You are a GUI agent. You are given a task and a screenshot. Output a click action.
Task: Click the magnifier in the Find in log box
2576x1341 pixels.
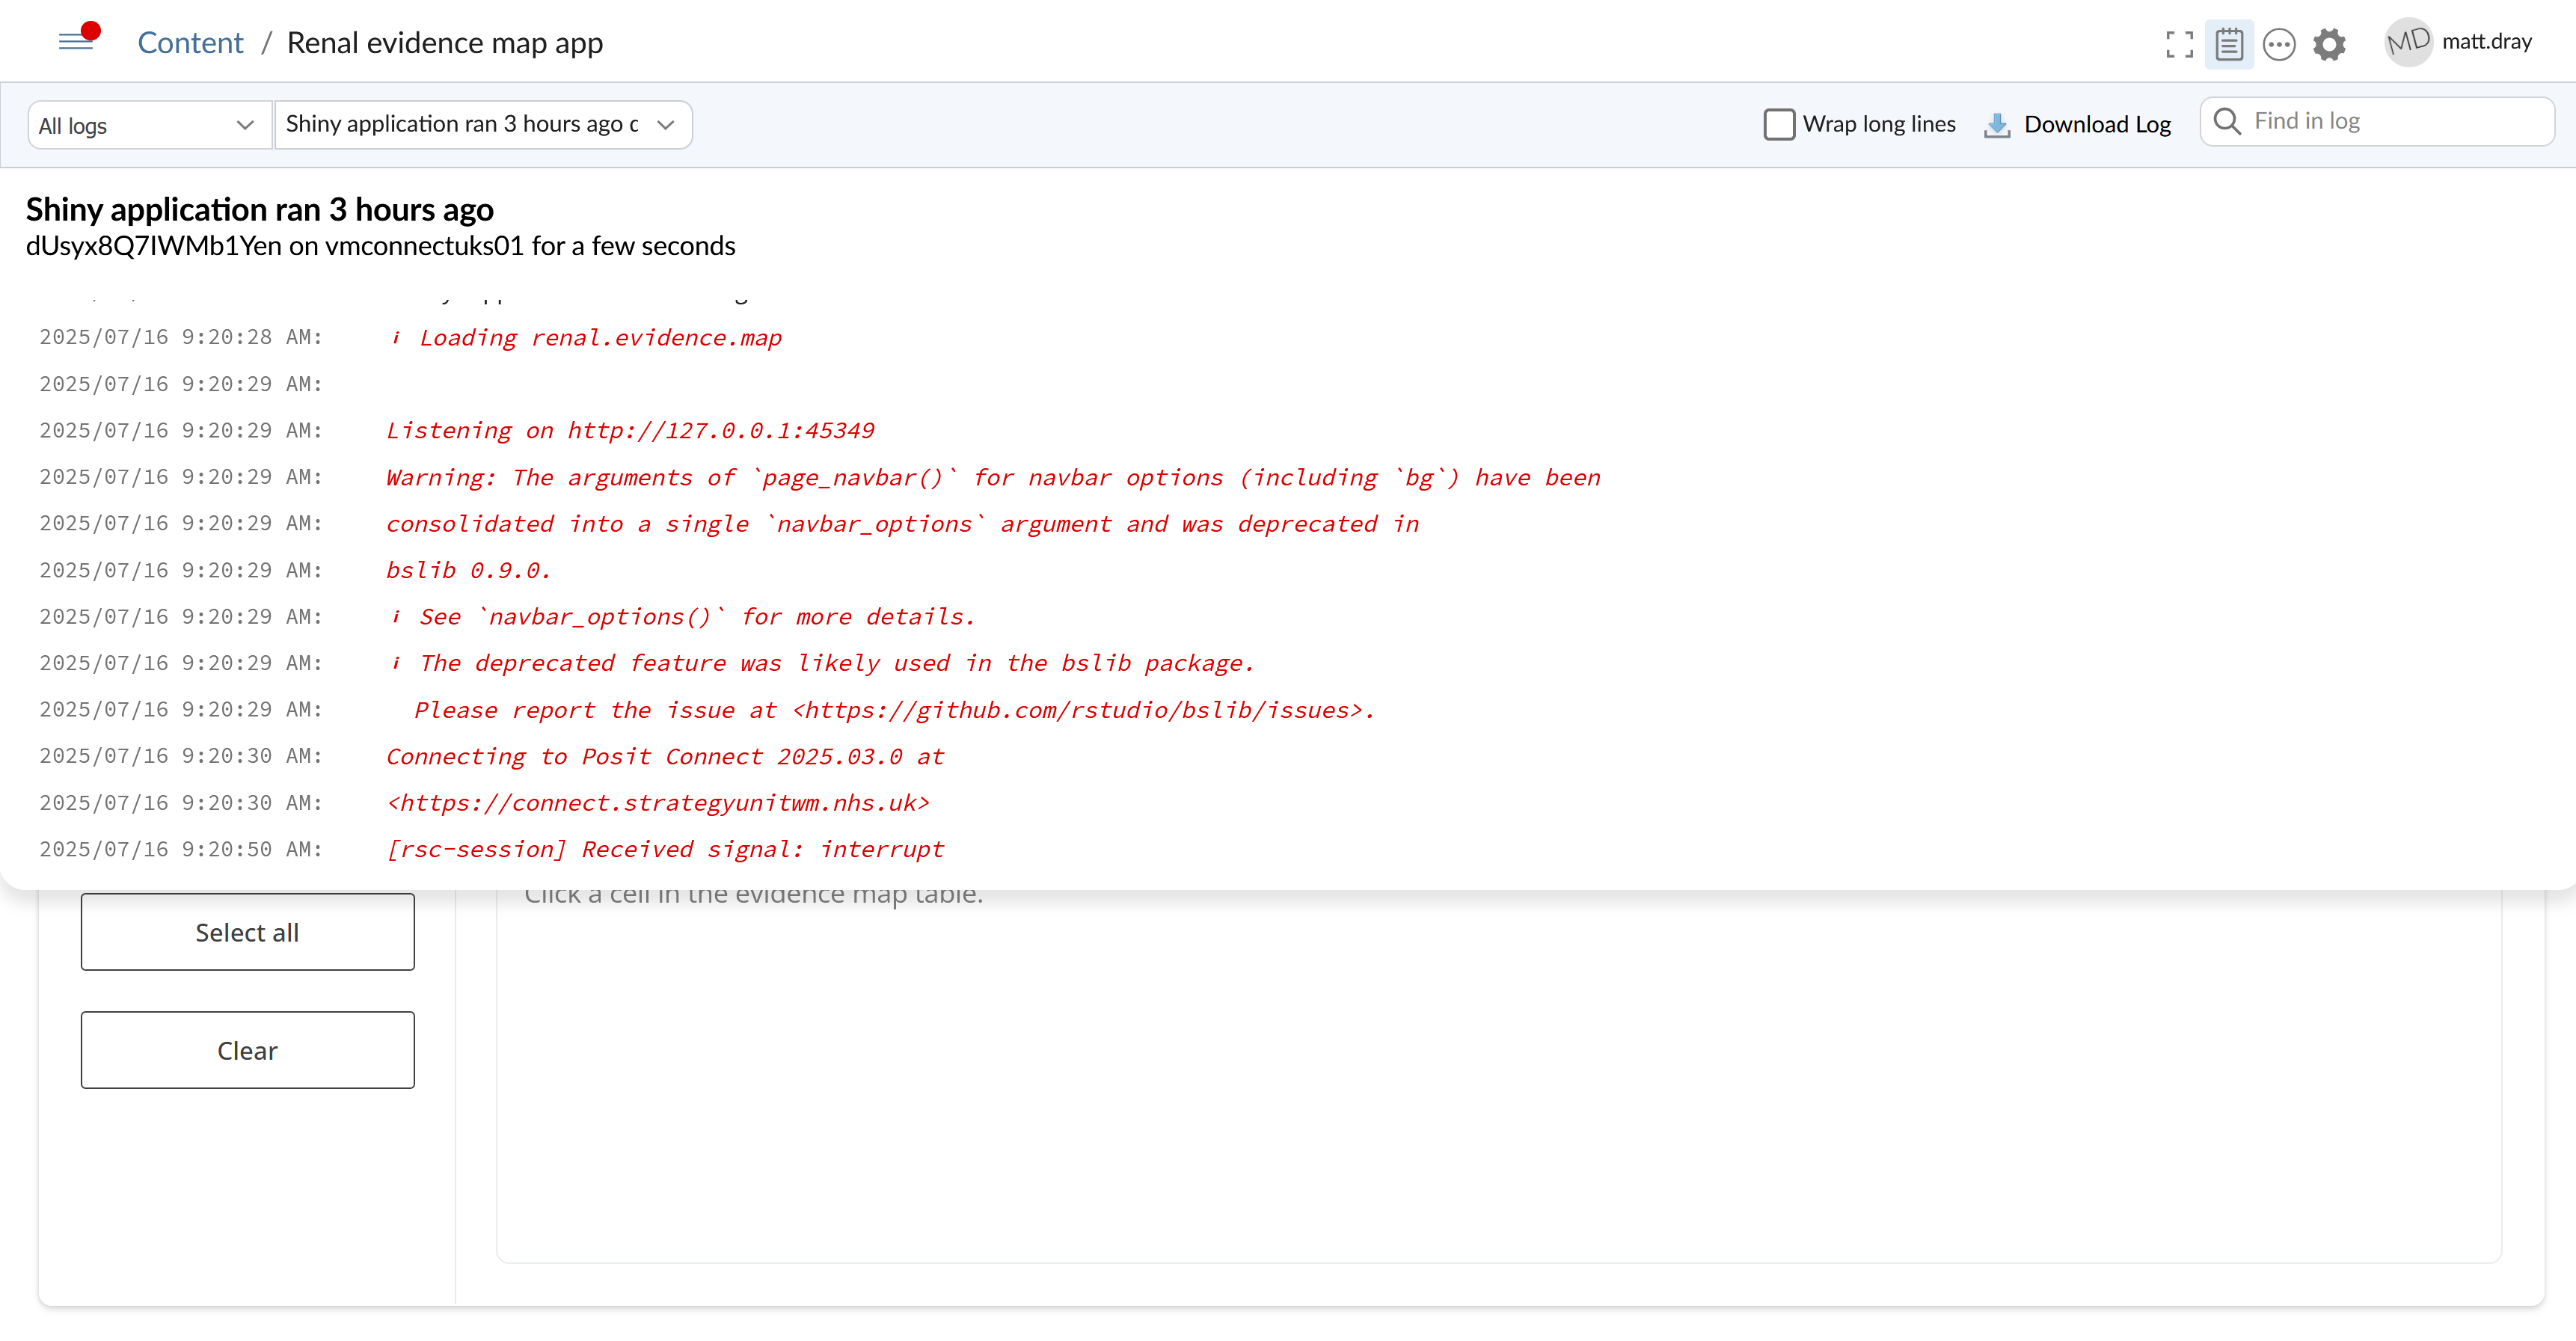pos(2228,121)
